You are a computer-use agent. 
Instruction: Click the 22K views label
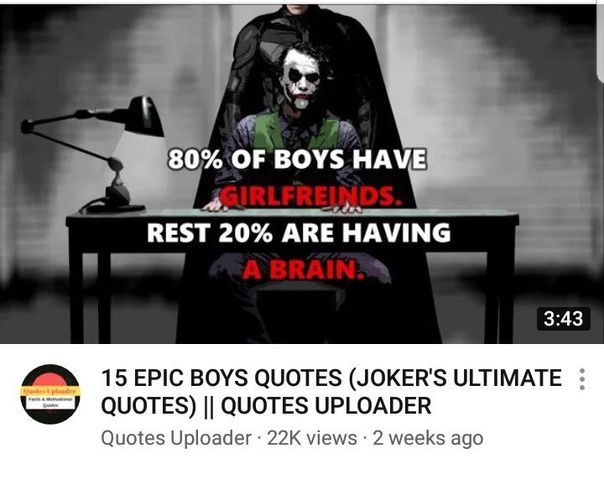pos(312,438)
